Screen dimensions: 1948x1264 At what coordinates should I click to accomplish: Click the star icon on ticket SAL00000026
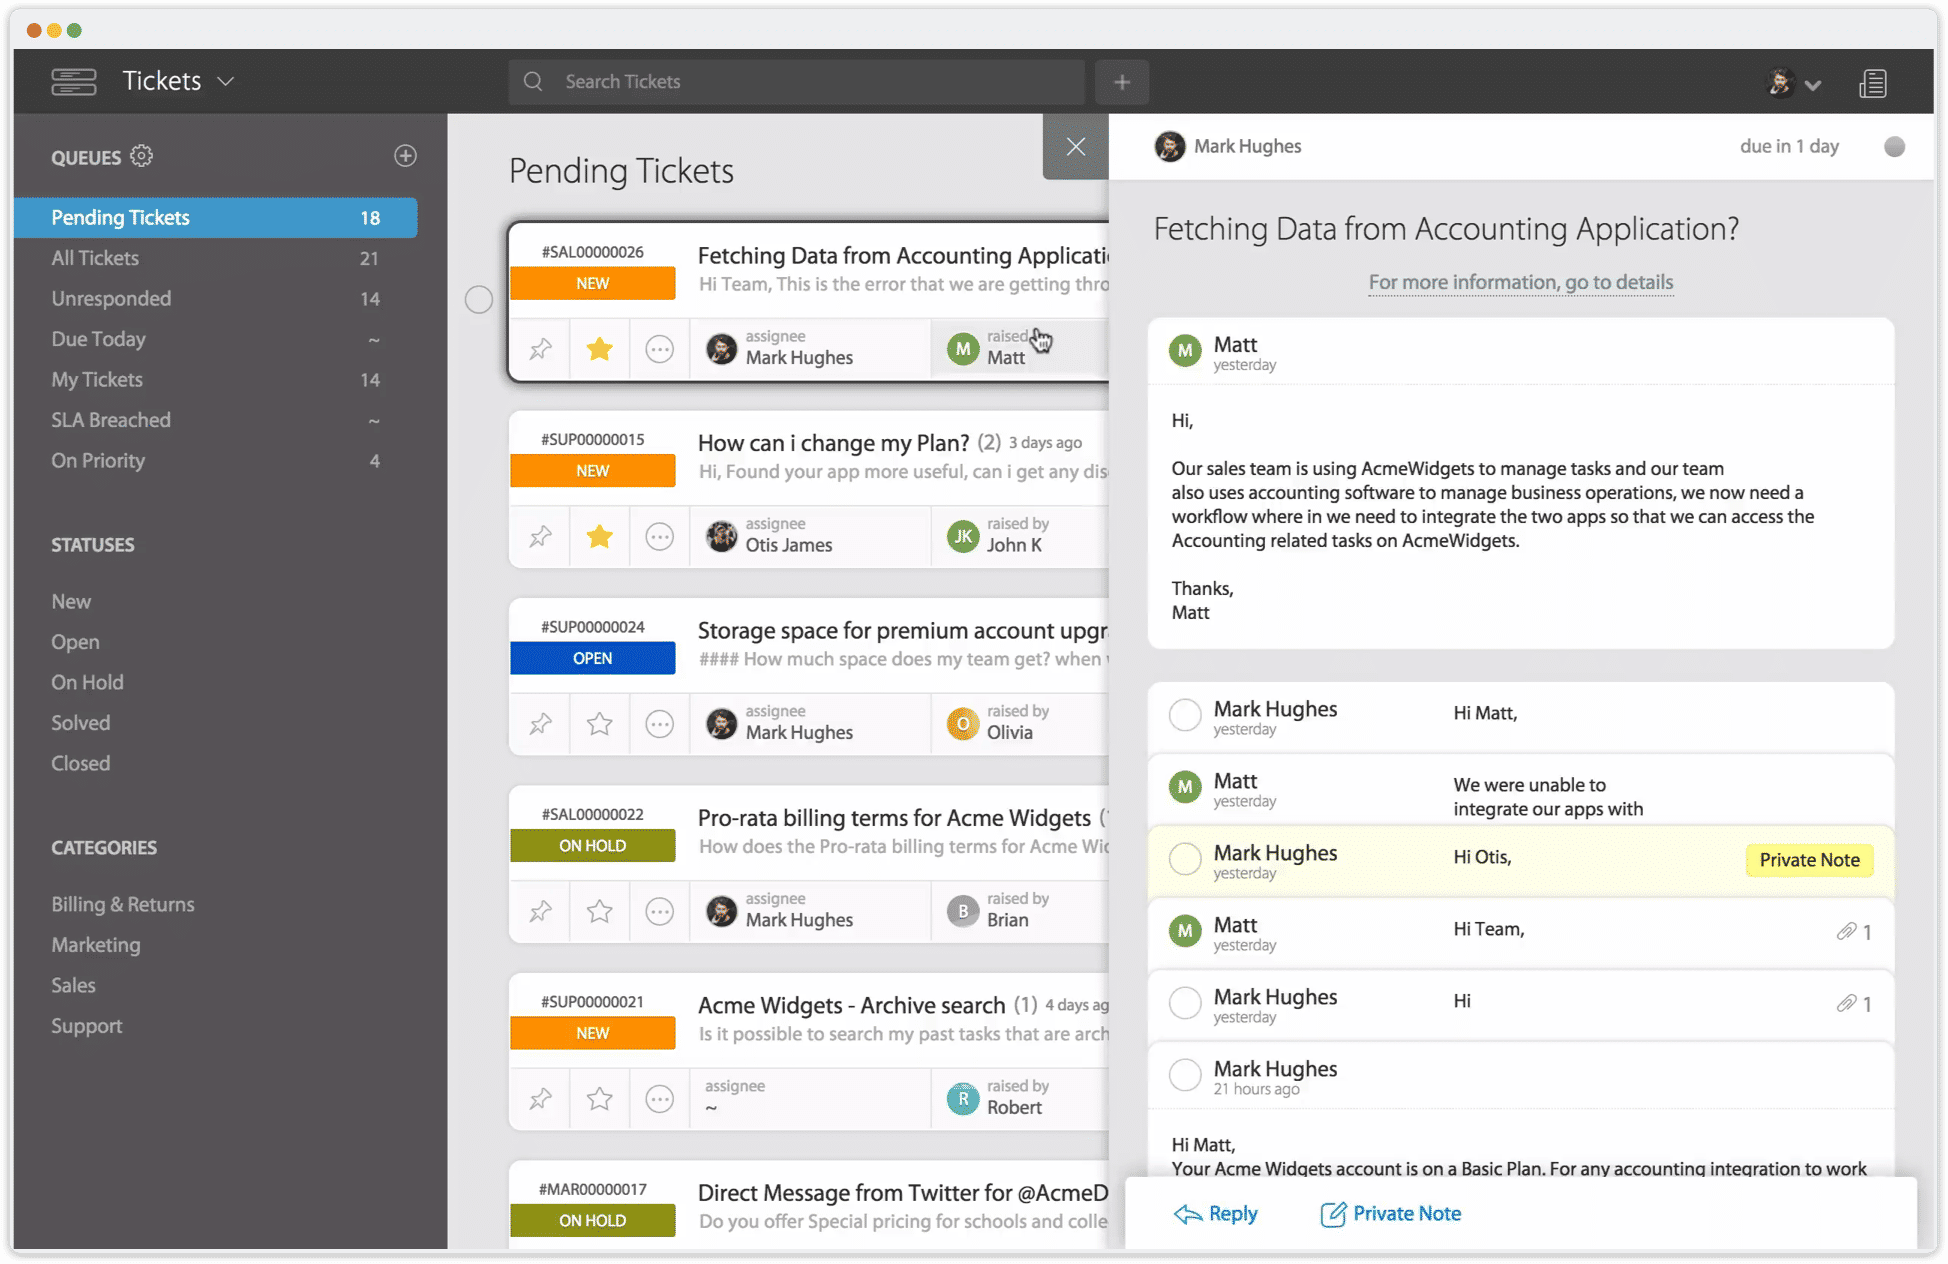[598, 348]
